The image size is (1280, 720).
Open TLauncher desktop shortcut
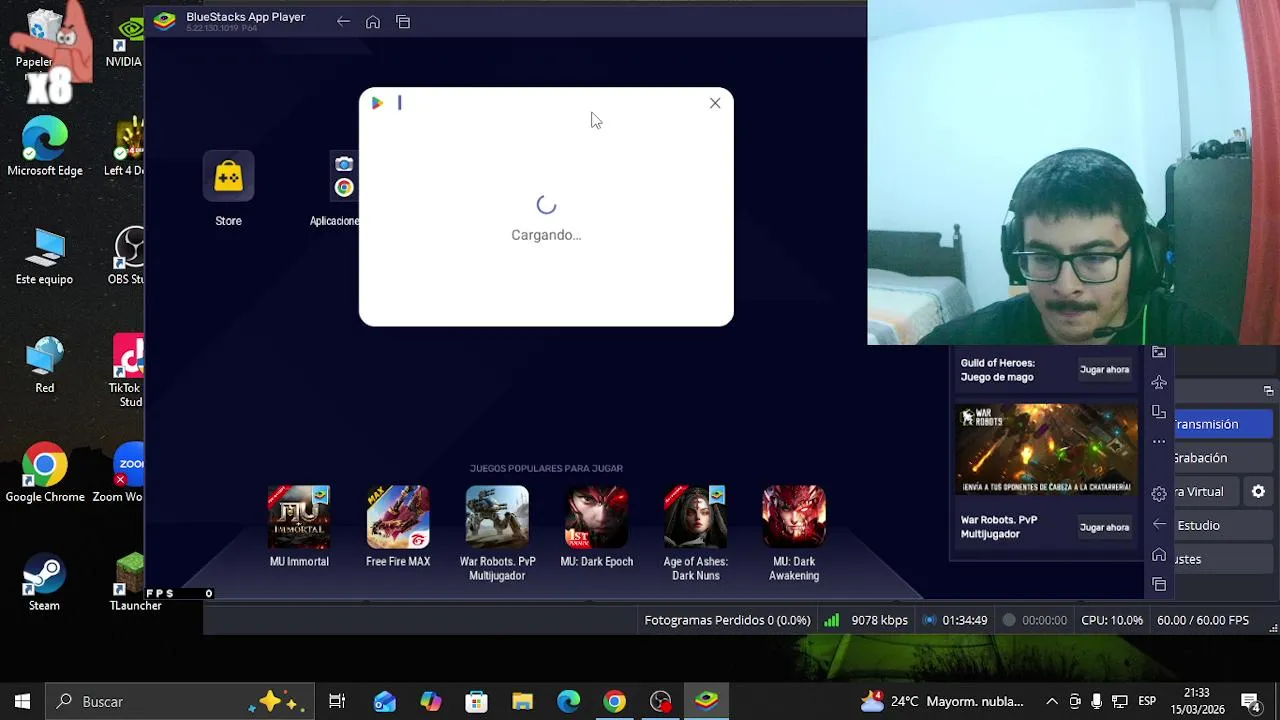[130, 583]
